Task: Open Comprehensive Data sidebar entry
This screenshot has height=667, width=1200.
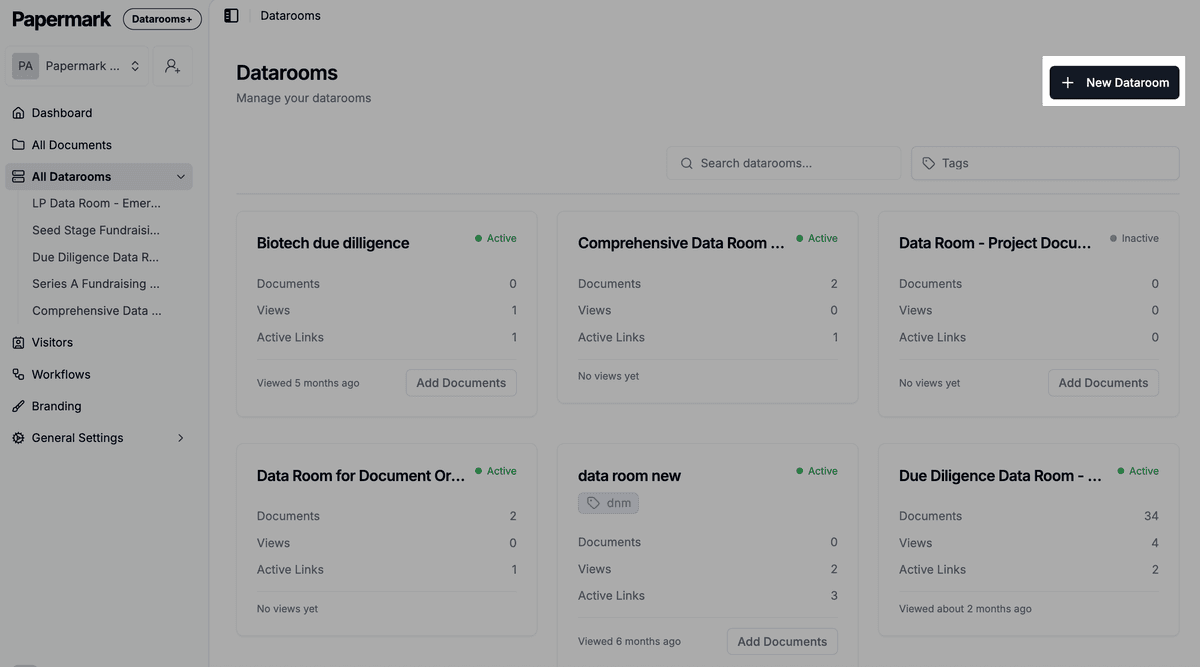Action: 96,311
